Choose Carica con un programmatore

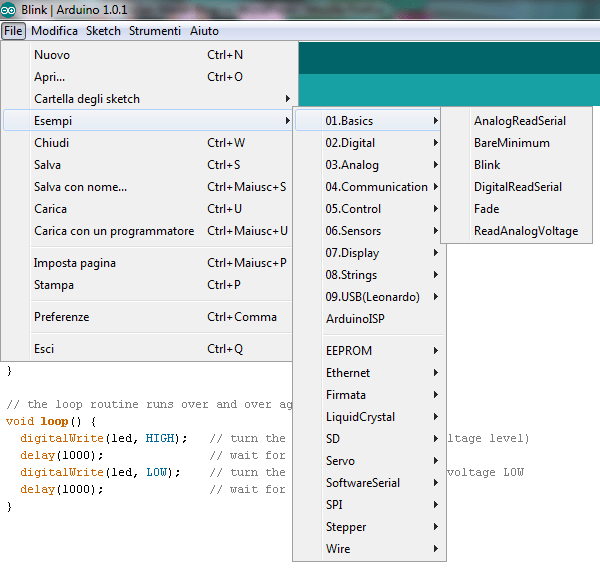114,231
